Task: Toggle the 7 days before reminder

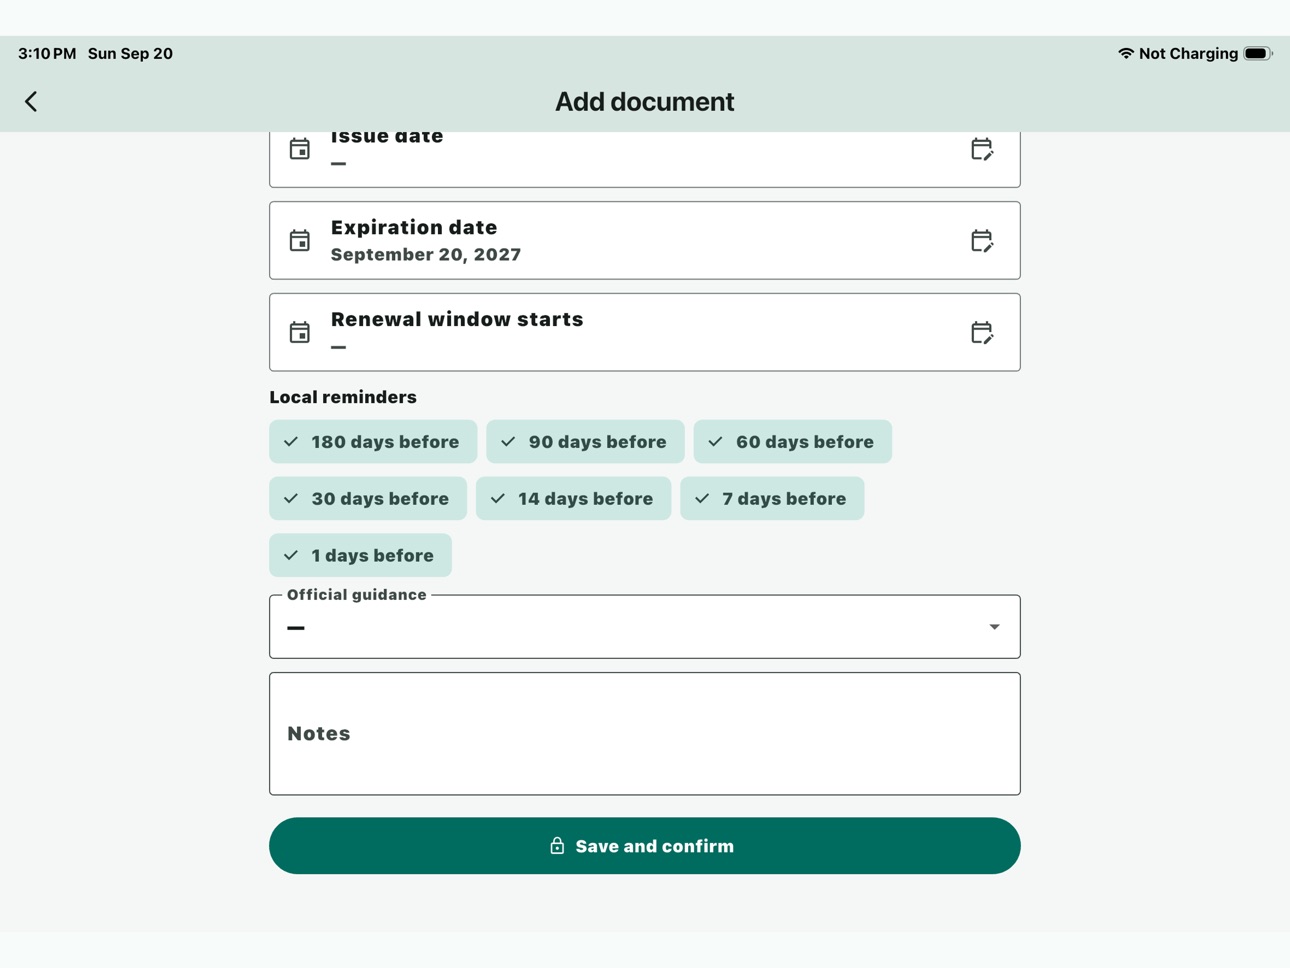Action: click(772, 499)
